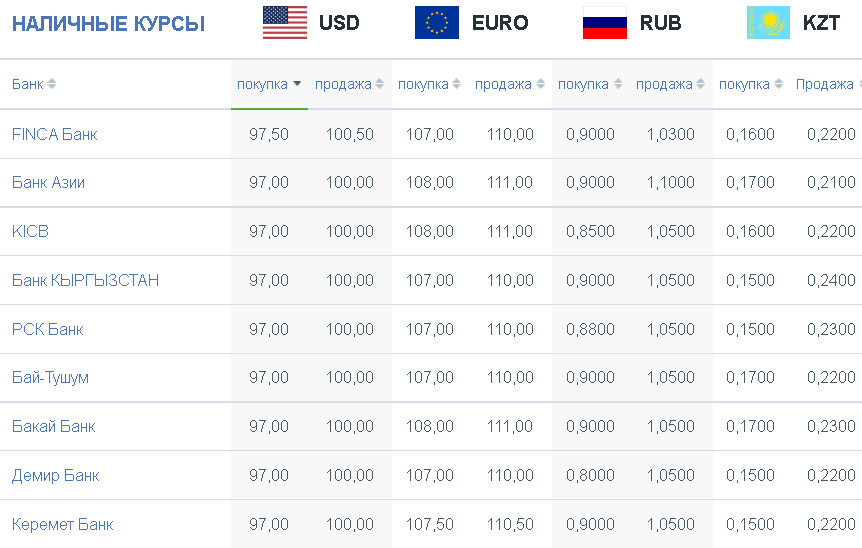
Task: Click the Kazakhstan flag KZT icon
Action: (x=769, y=23)
